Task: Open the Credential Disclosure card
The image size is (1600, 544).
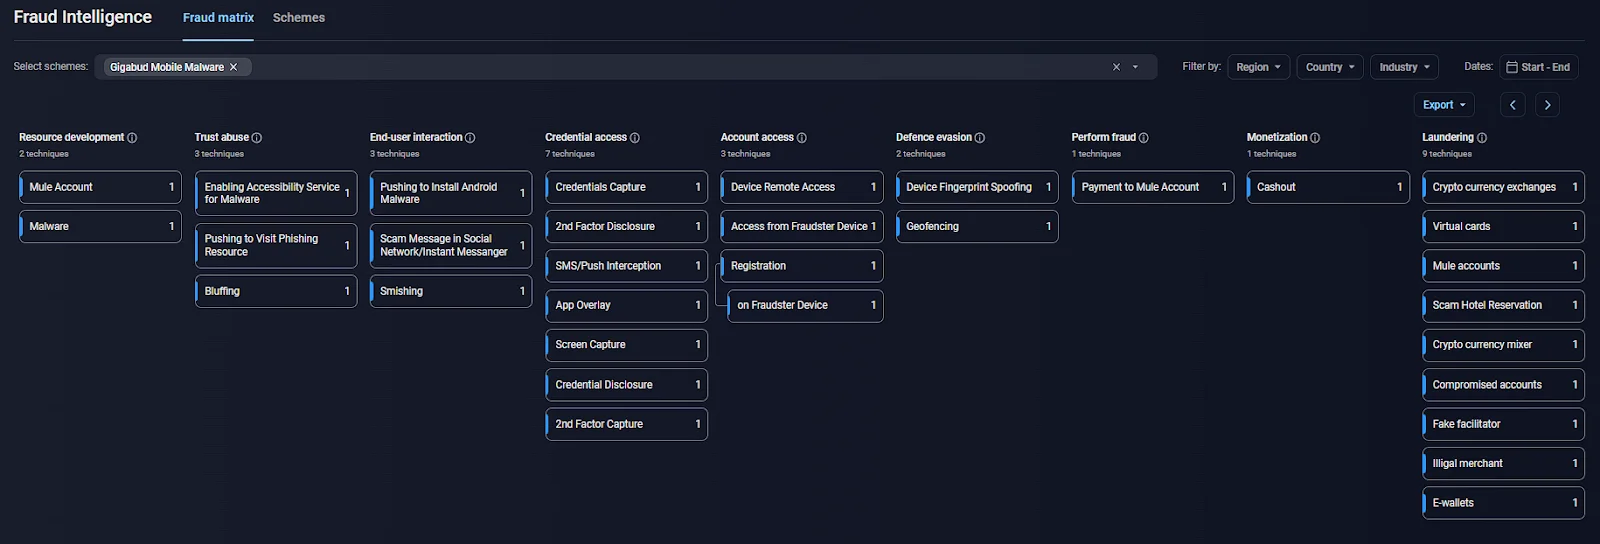Action: 626,384
